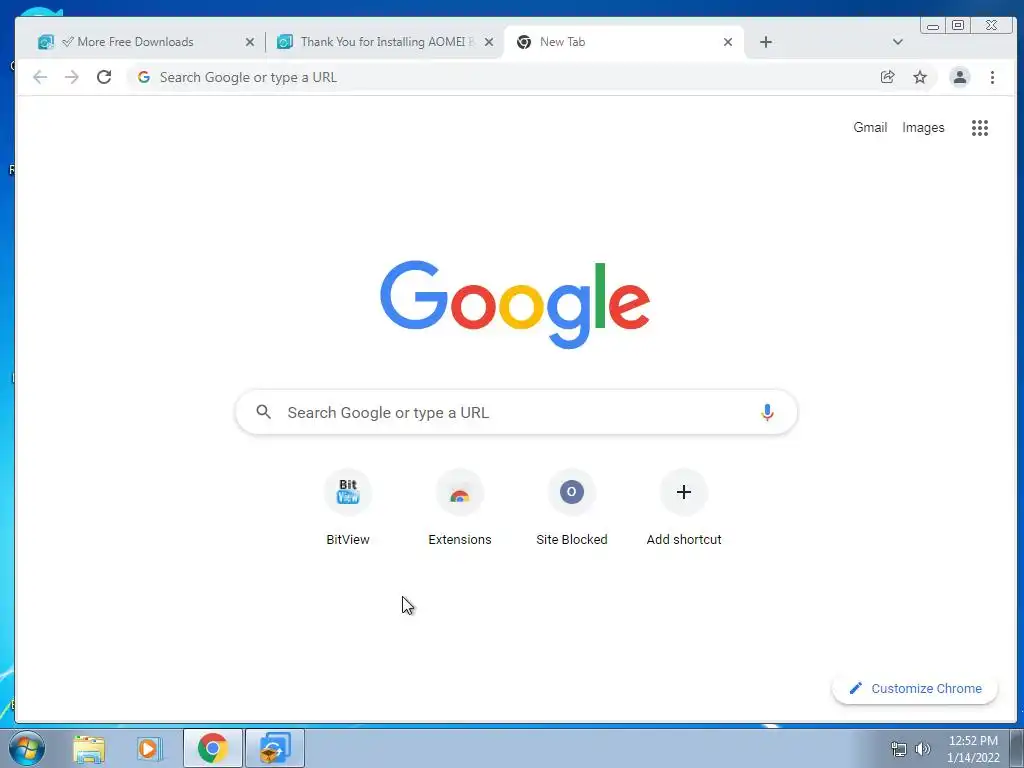Launch Windows Media Player from taskbar
This screenshot has width=1024, height=768.
(150, 748)
